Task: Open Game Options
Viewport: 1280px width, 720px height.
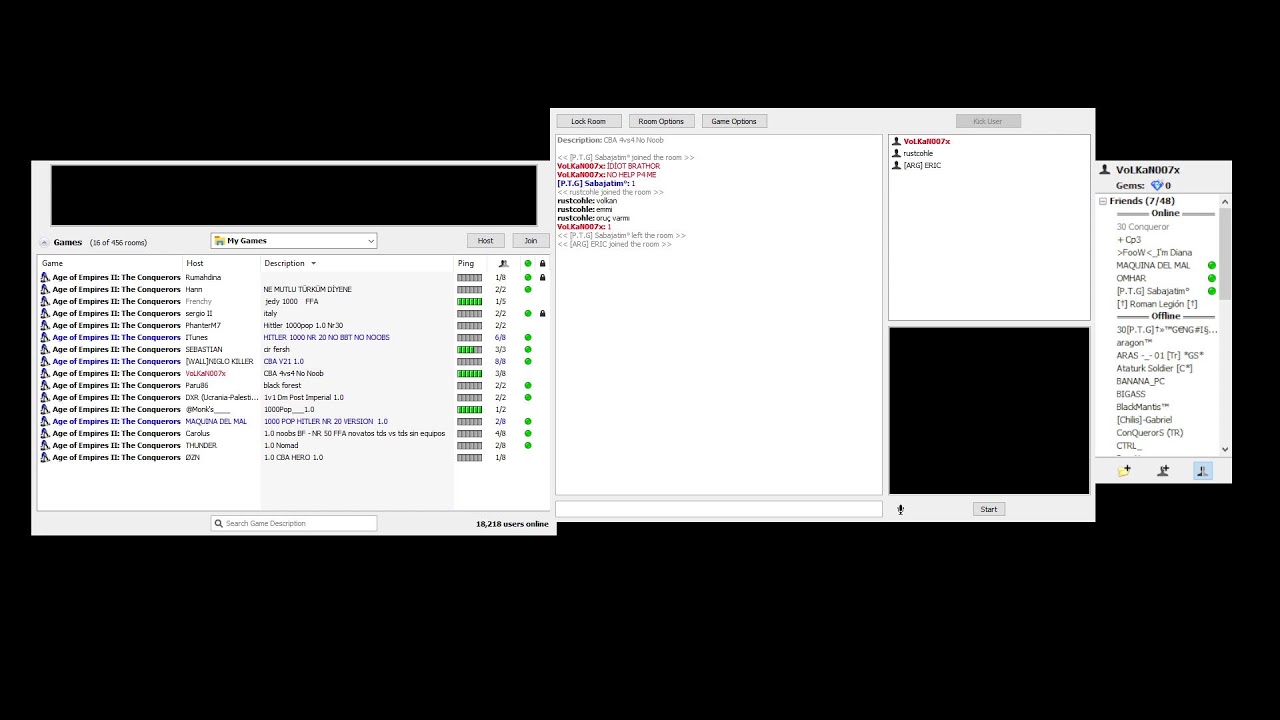Action: click(x=734, y=121)
